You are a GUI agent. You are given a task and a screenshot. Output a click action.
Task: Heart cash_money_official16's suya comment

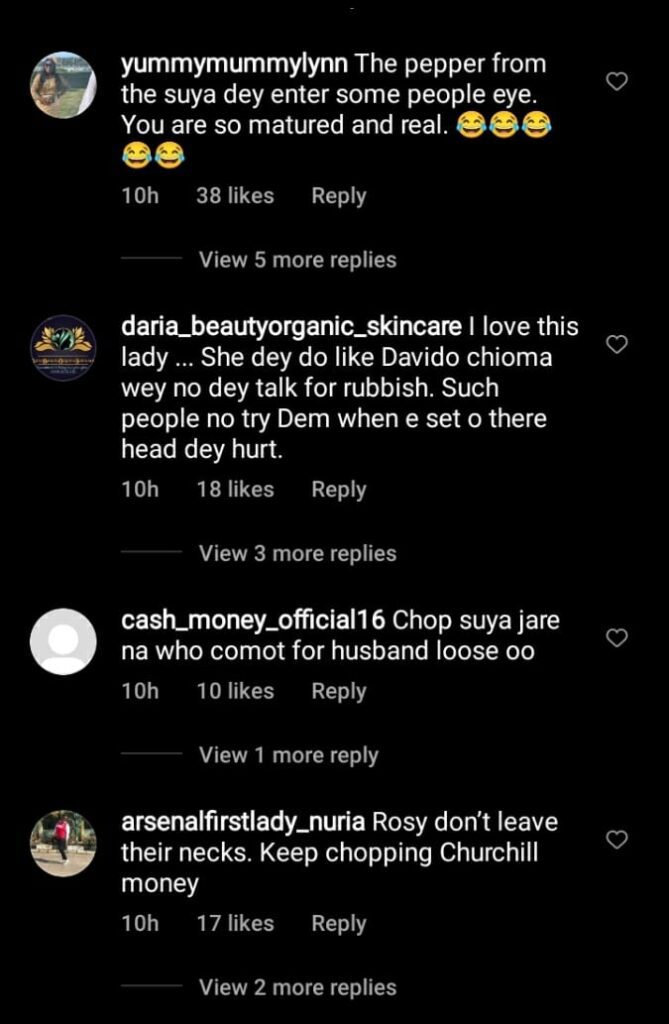pos(617,637)
